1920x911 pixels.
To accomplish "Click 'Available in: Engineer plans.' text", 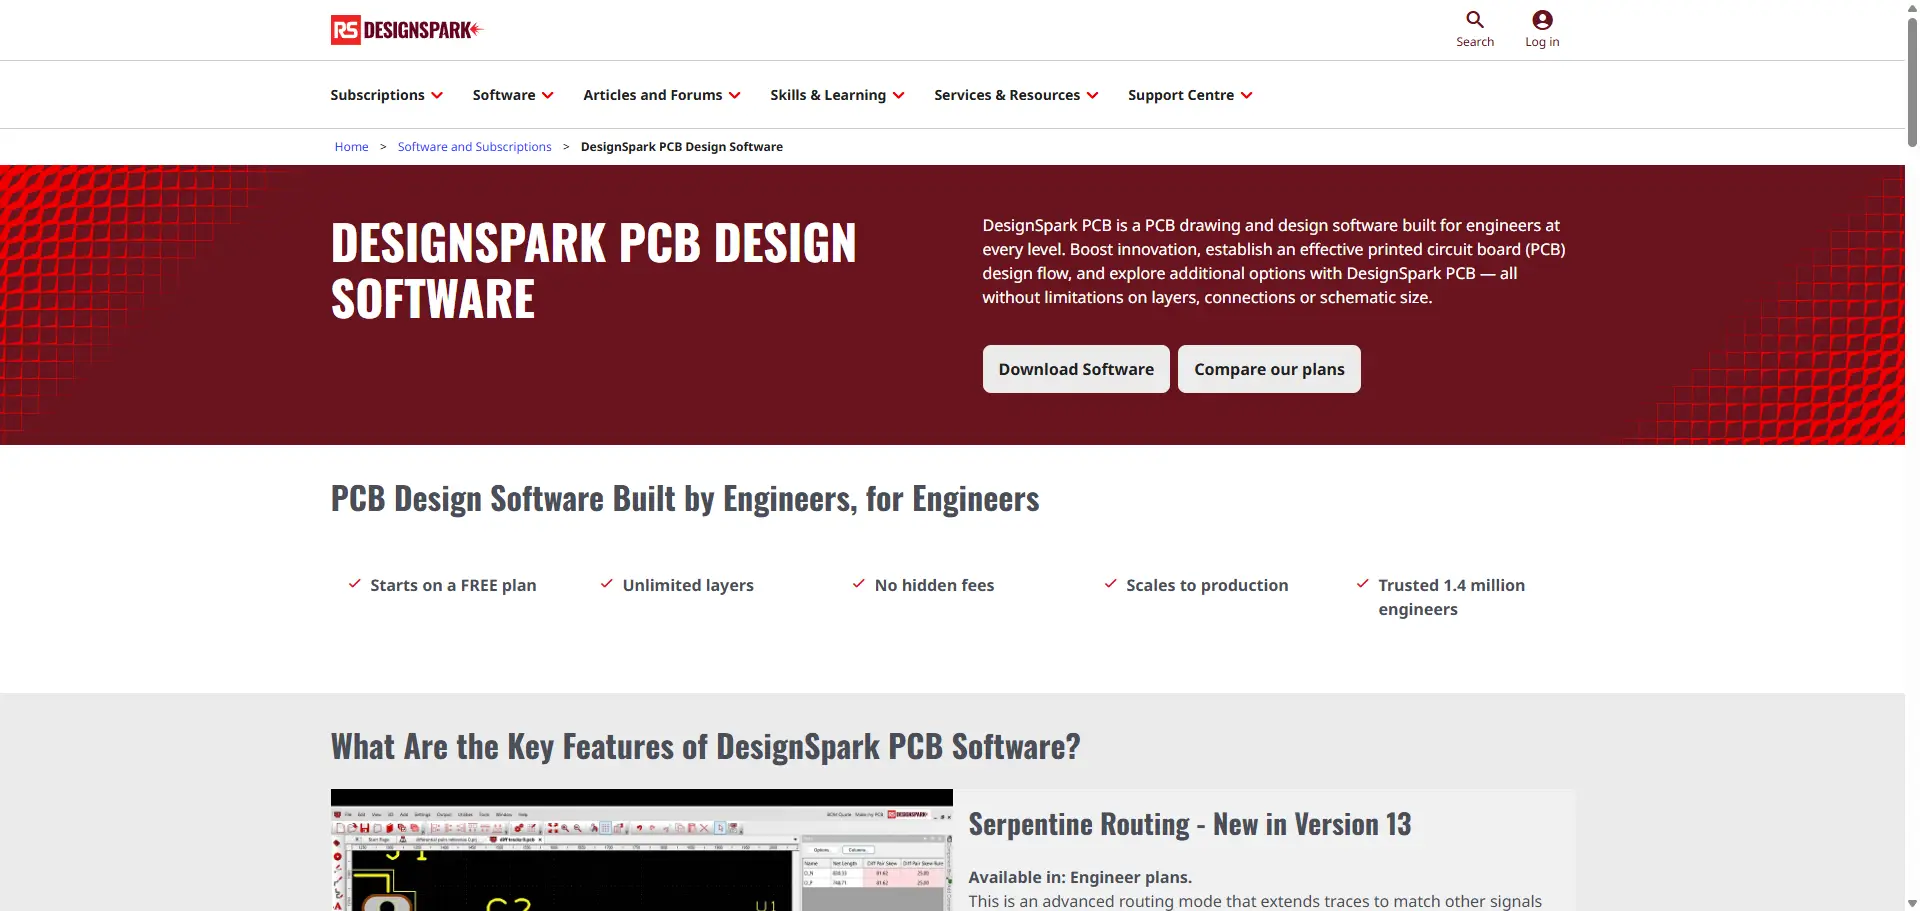I will pyautogui.click(x=1080, y=877).
